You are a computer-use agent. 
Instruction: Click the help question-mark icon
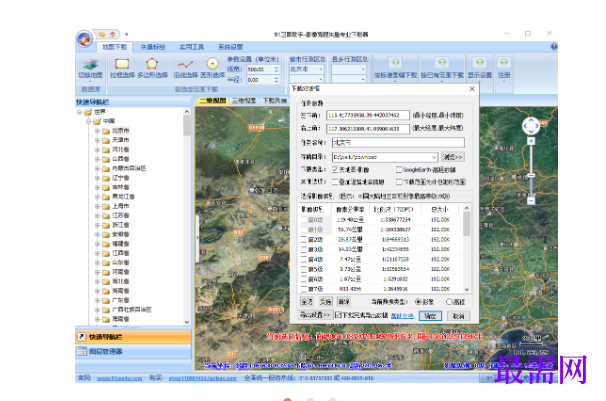click(554, 47)
